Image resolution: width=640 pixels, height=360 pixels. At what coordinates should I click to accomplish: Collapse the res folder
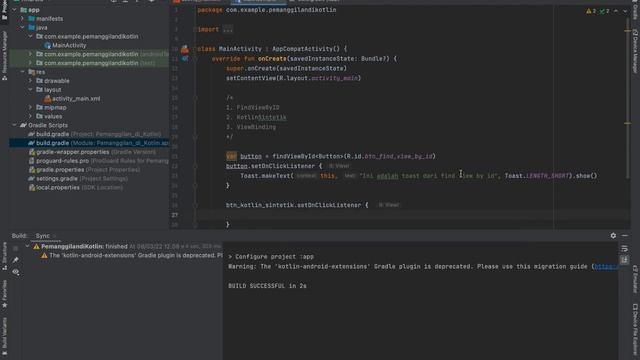22,72
